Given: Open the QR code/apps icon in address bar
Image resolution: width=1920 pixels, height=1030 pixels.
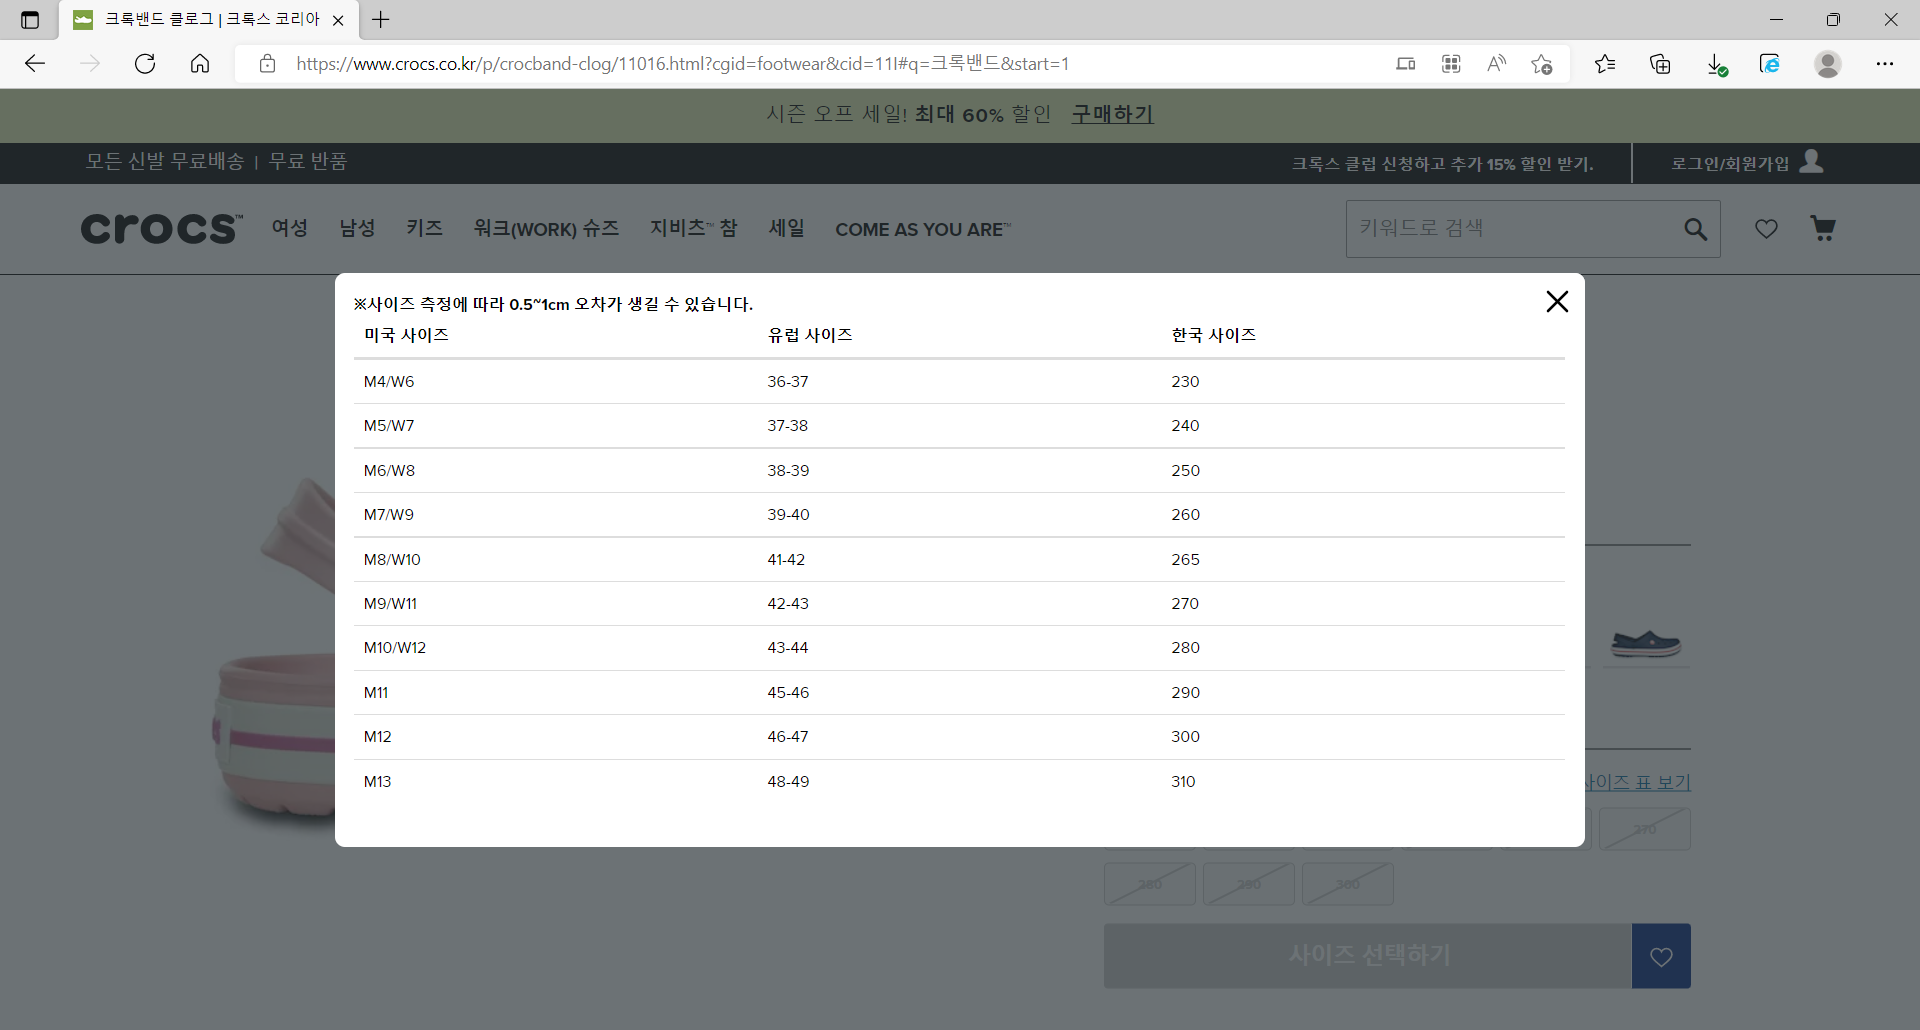Looking at the screenshot, I should pyautogui.click(x=1451, y=64).
